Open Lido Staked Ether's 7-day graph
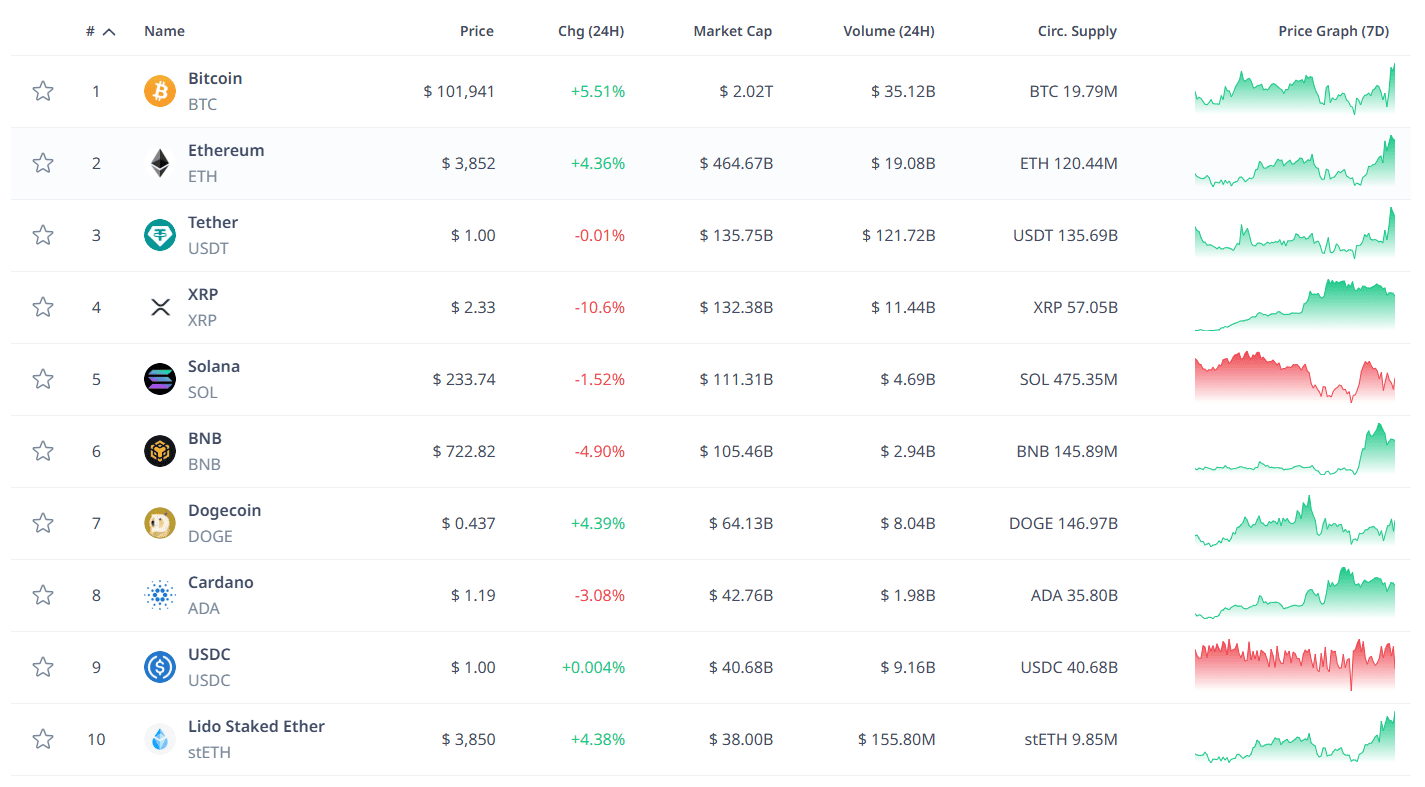Image resolution: width=1425 pixels, height=787 pixels. click(x=1295, y=737)
